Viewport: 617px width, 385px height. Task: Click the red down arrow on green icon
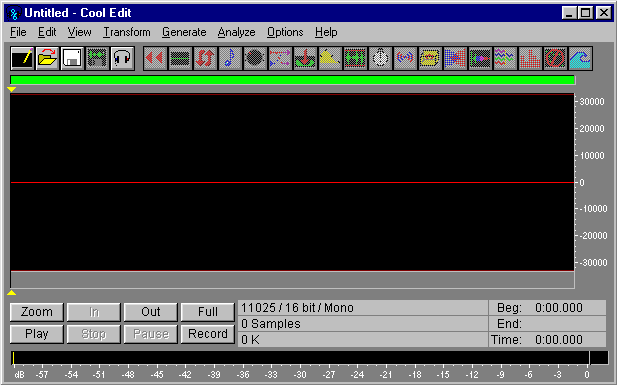click(x=305, y=59)
